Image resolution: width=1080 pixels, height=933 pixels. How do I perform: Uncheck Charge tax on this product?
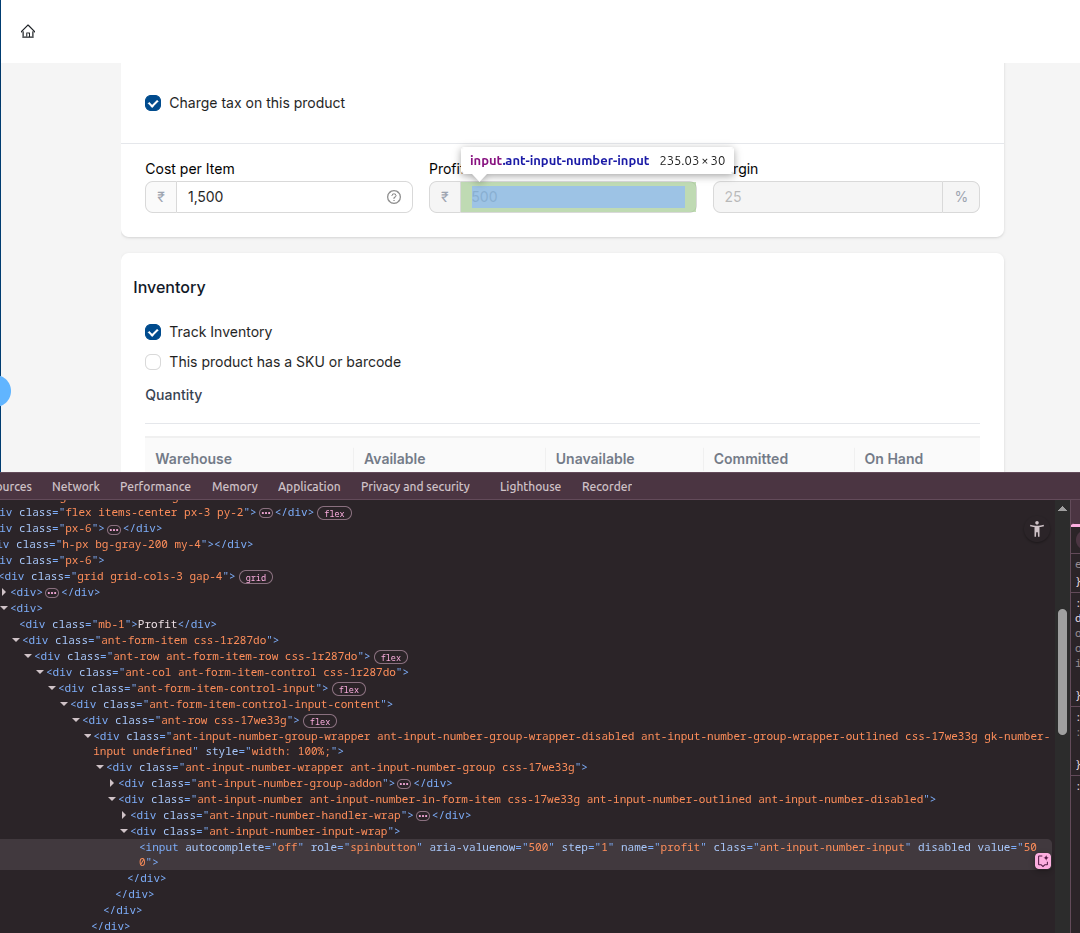click(153, 103)
